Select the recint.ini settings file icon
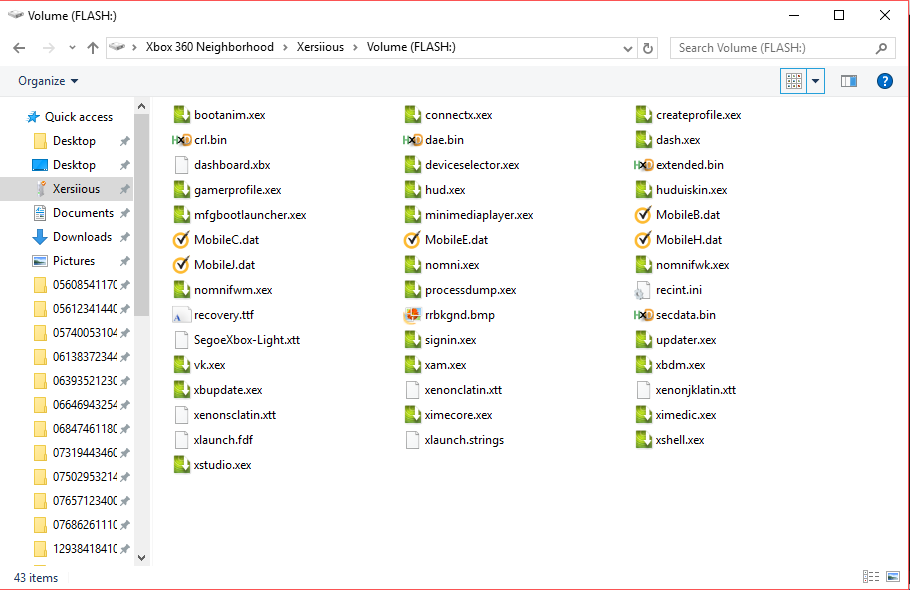910x590 pixels. tap(643, 290)
